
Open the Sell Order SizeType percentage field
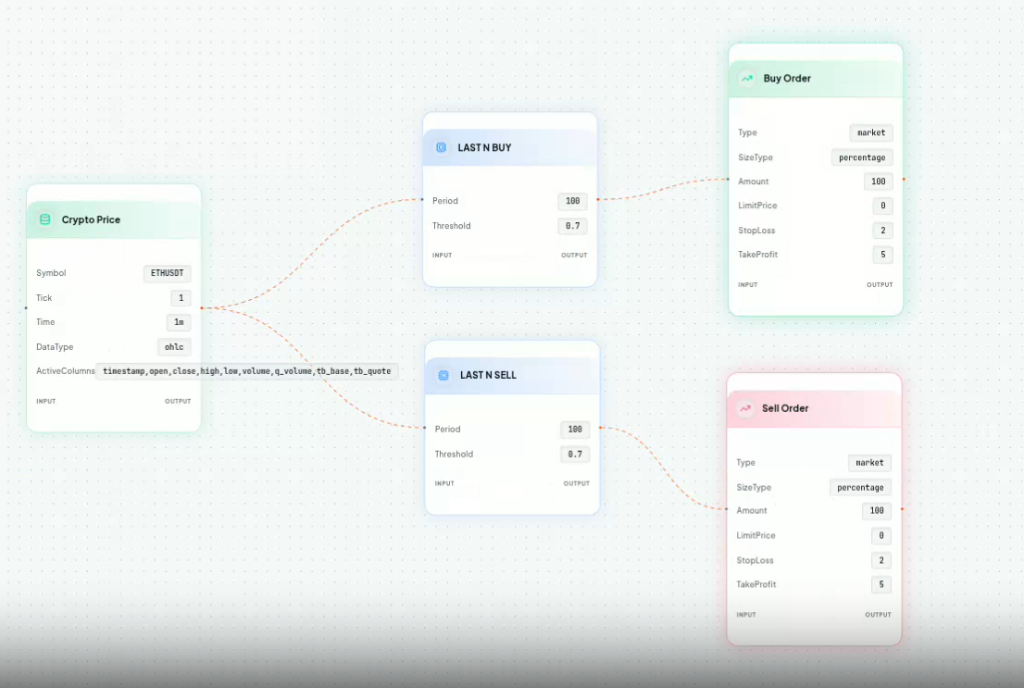click(861, 488)
